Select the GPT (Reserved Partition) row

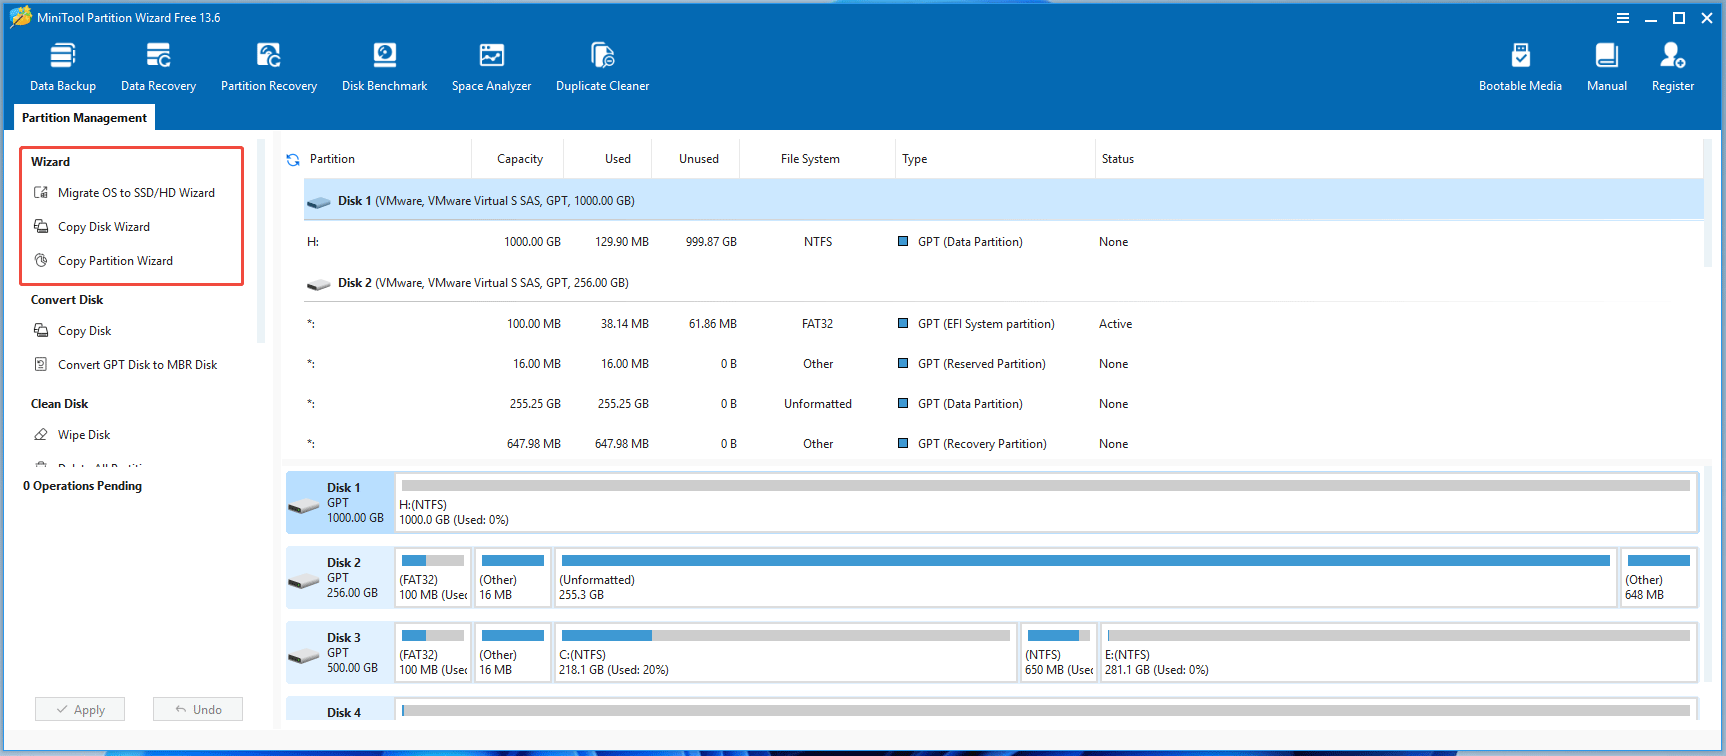pos(1003,364)
